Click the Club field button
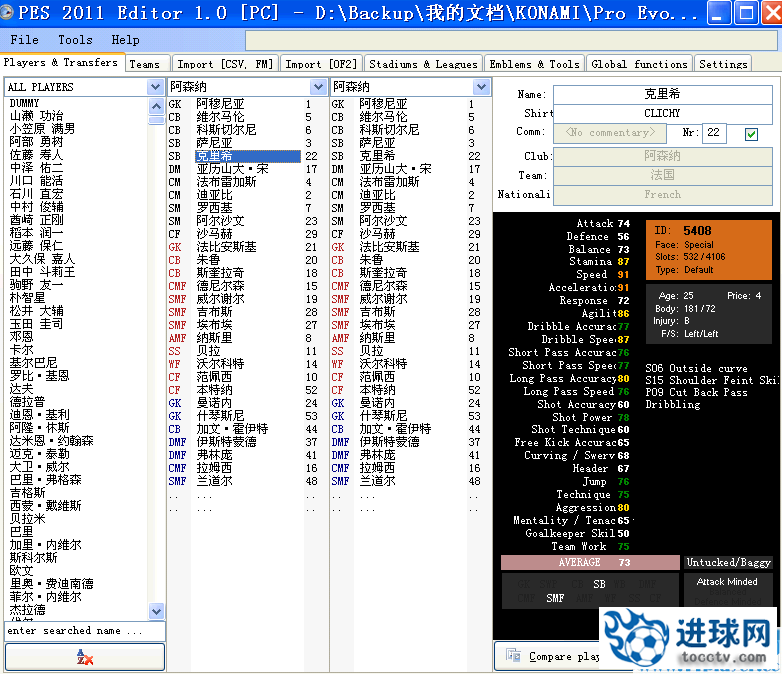The image size is (782, 674). click(662, 156)
